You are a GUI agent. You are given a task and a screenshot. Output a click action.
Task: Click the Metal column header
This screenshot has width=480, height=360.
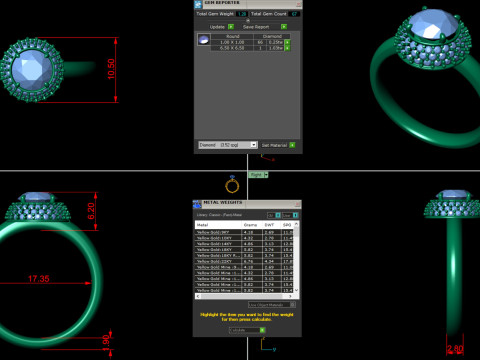[x=218, y=225]
